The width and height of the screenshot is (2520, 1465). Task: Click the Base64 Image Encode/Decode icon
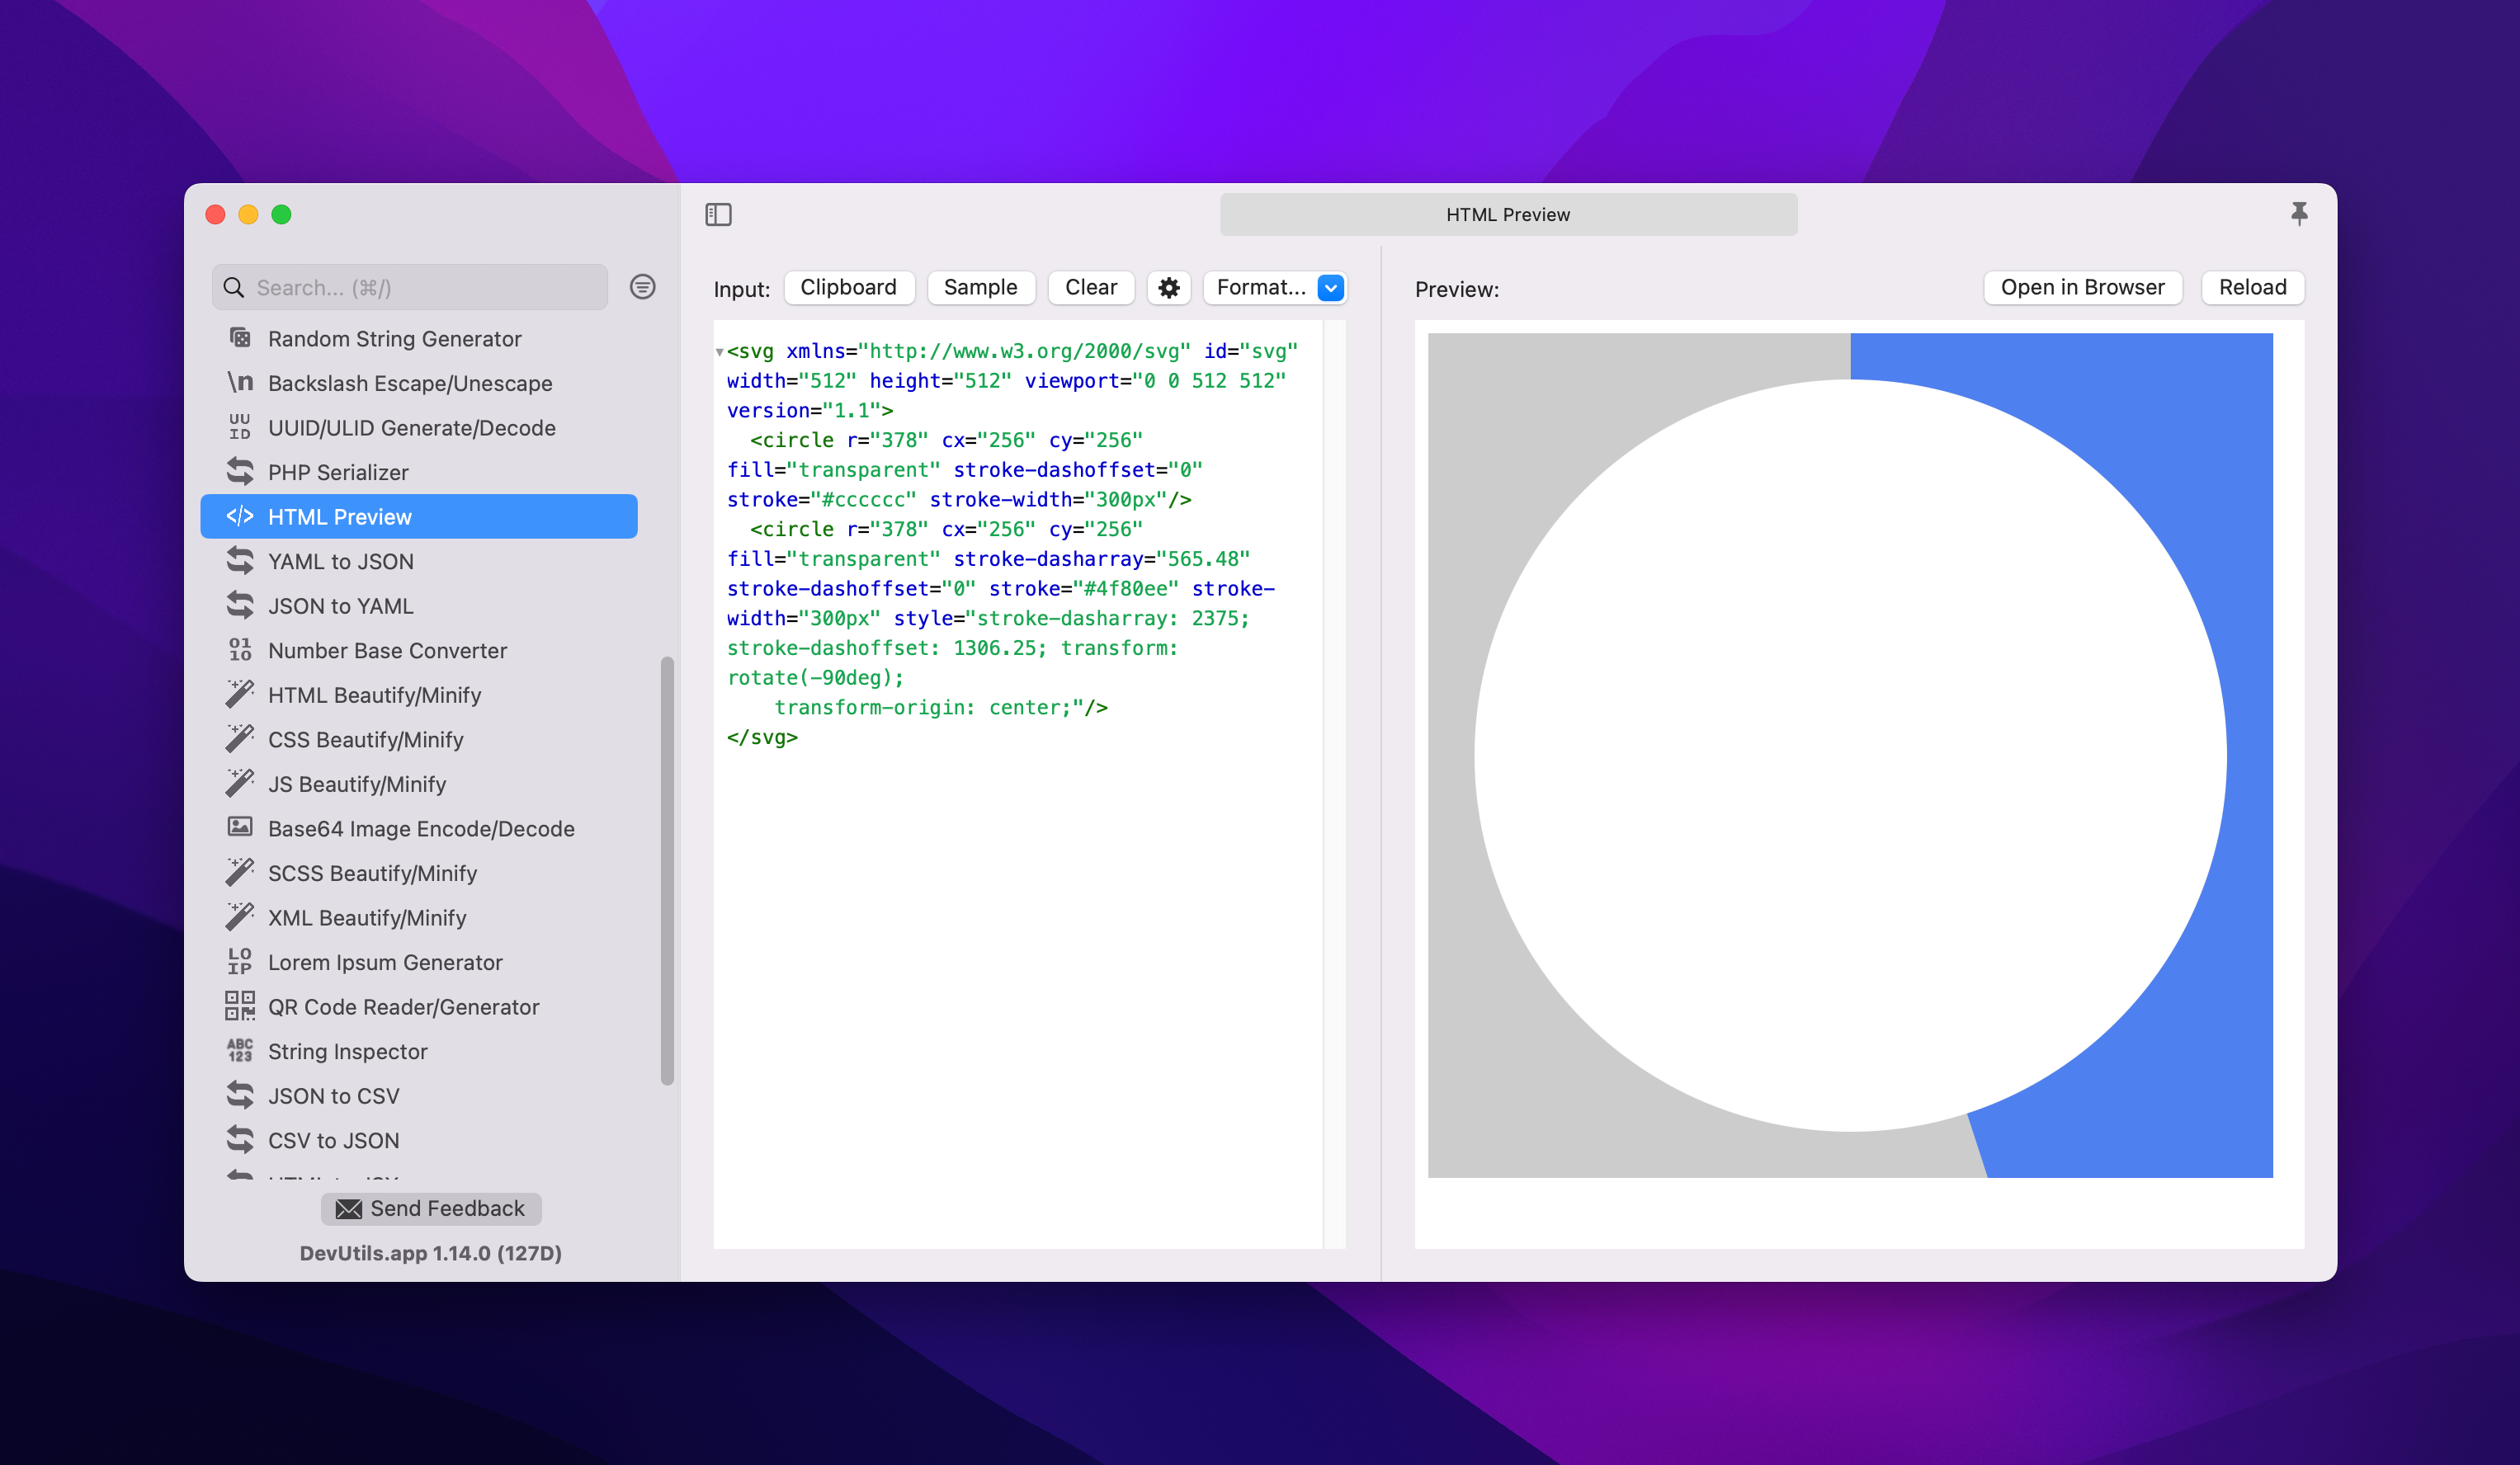coord(239,828)
